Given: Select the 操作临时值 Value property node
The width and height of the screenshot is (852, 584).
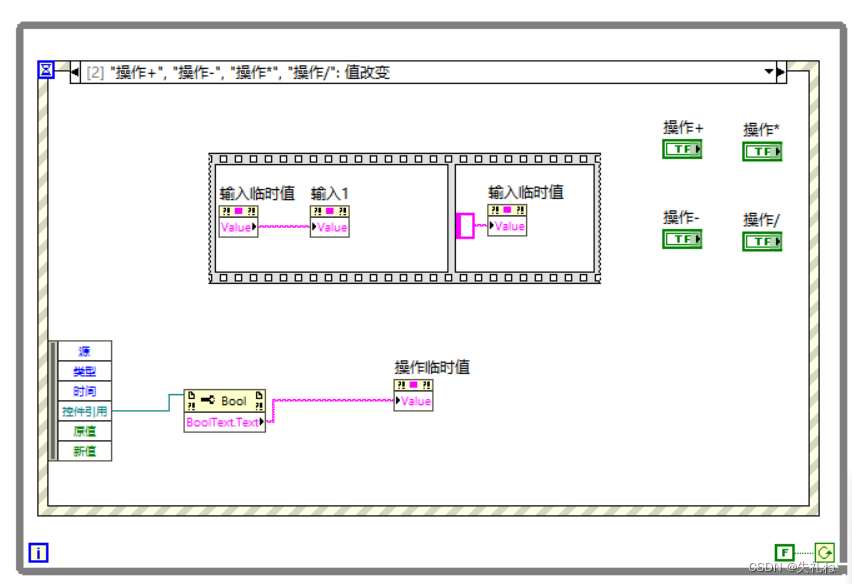Looking at the screenshot, I should [413, 397].
